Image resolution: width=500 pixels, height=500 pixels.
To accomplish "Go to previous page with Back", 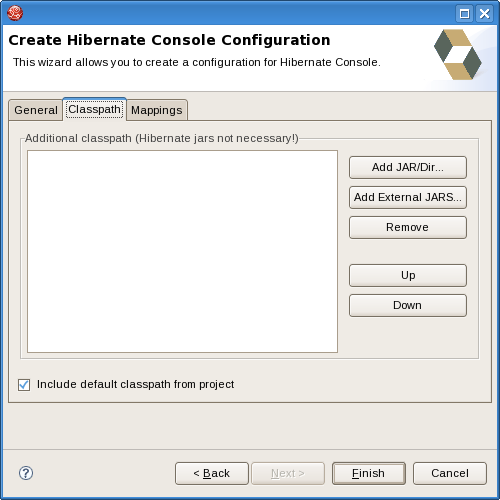I will point(212,473).
